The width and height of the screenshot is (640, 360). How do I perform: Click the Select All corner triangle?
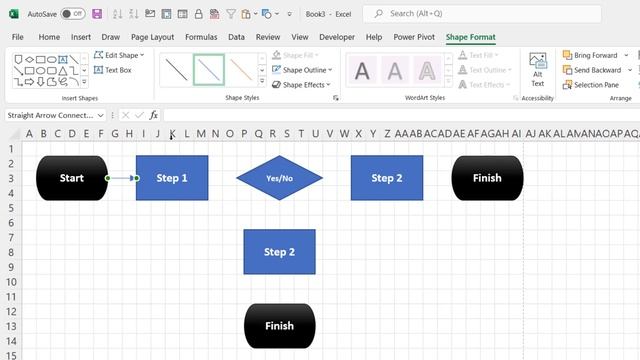tap(15, 134)
